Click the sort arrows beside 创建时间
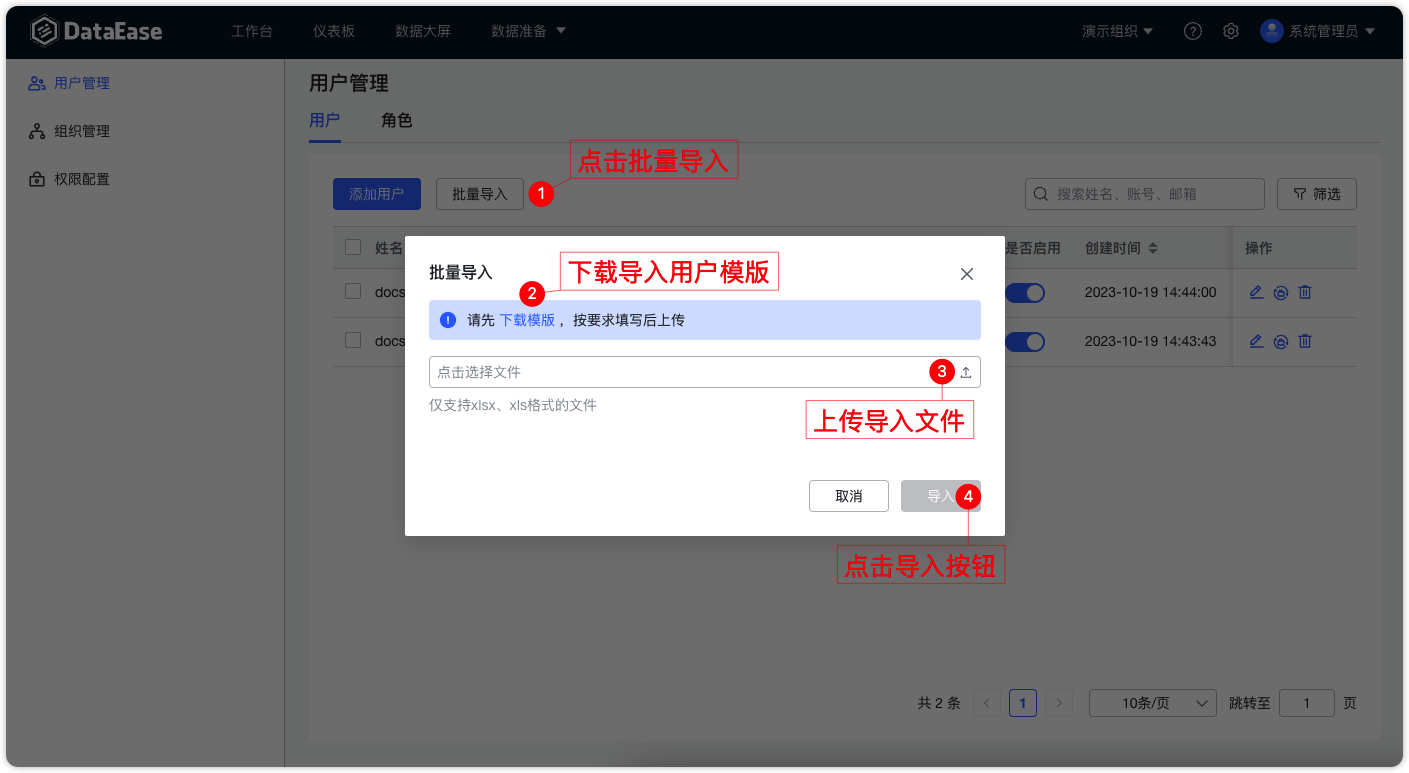 (x=1153, y=248)
